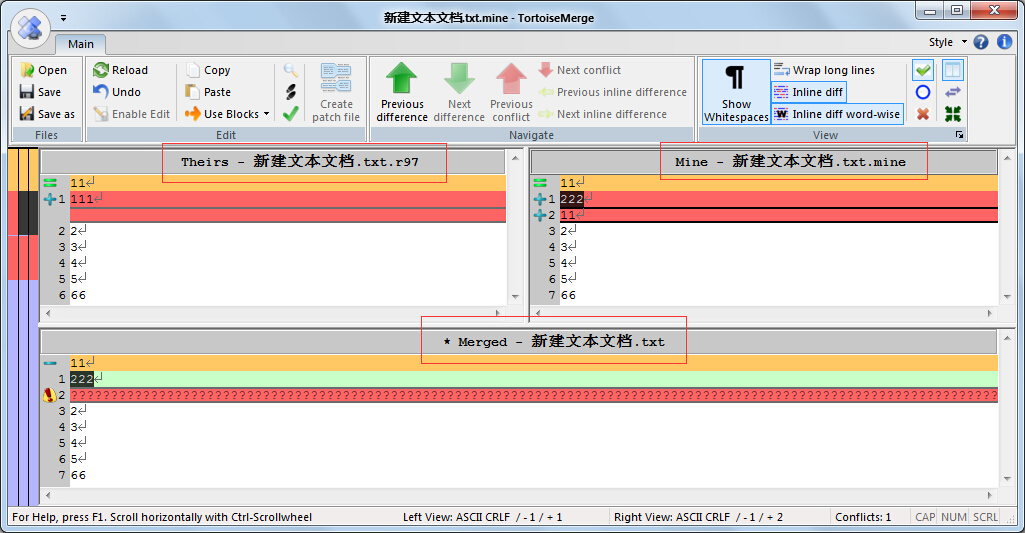Click the Mine pane scroll-down arrow
This screenshot has height=533, width=1025.
tap(1007, 297)
